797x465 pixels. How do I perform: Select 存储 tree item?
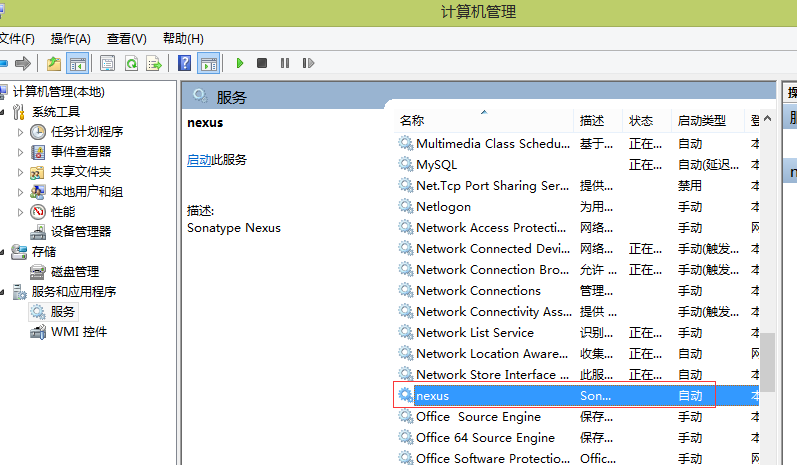[x=44, y=252]
